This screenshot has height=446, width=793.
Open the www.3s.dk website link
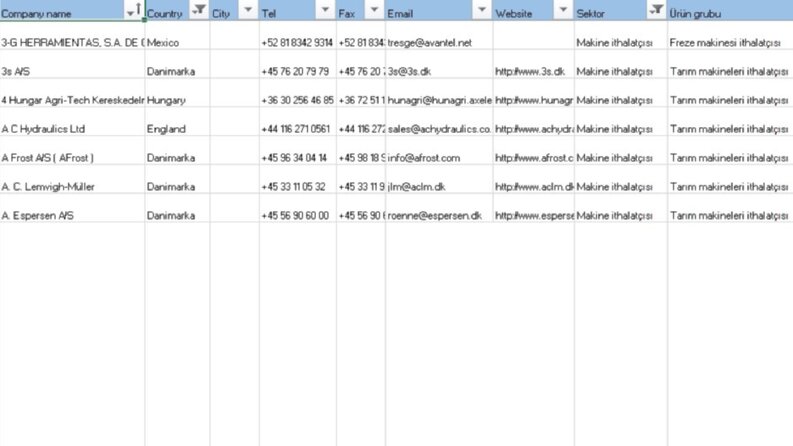[x=530, y=71]
